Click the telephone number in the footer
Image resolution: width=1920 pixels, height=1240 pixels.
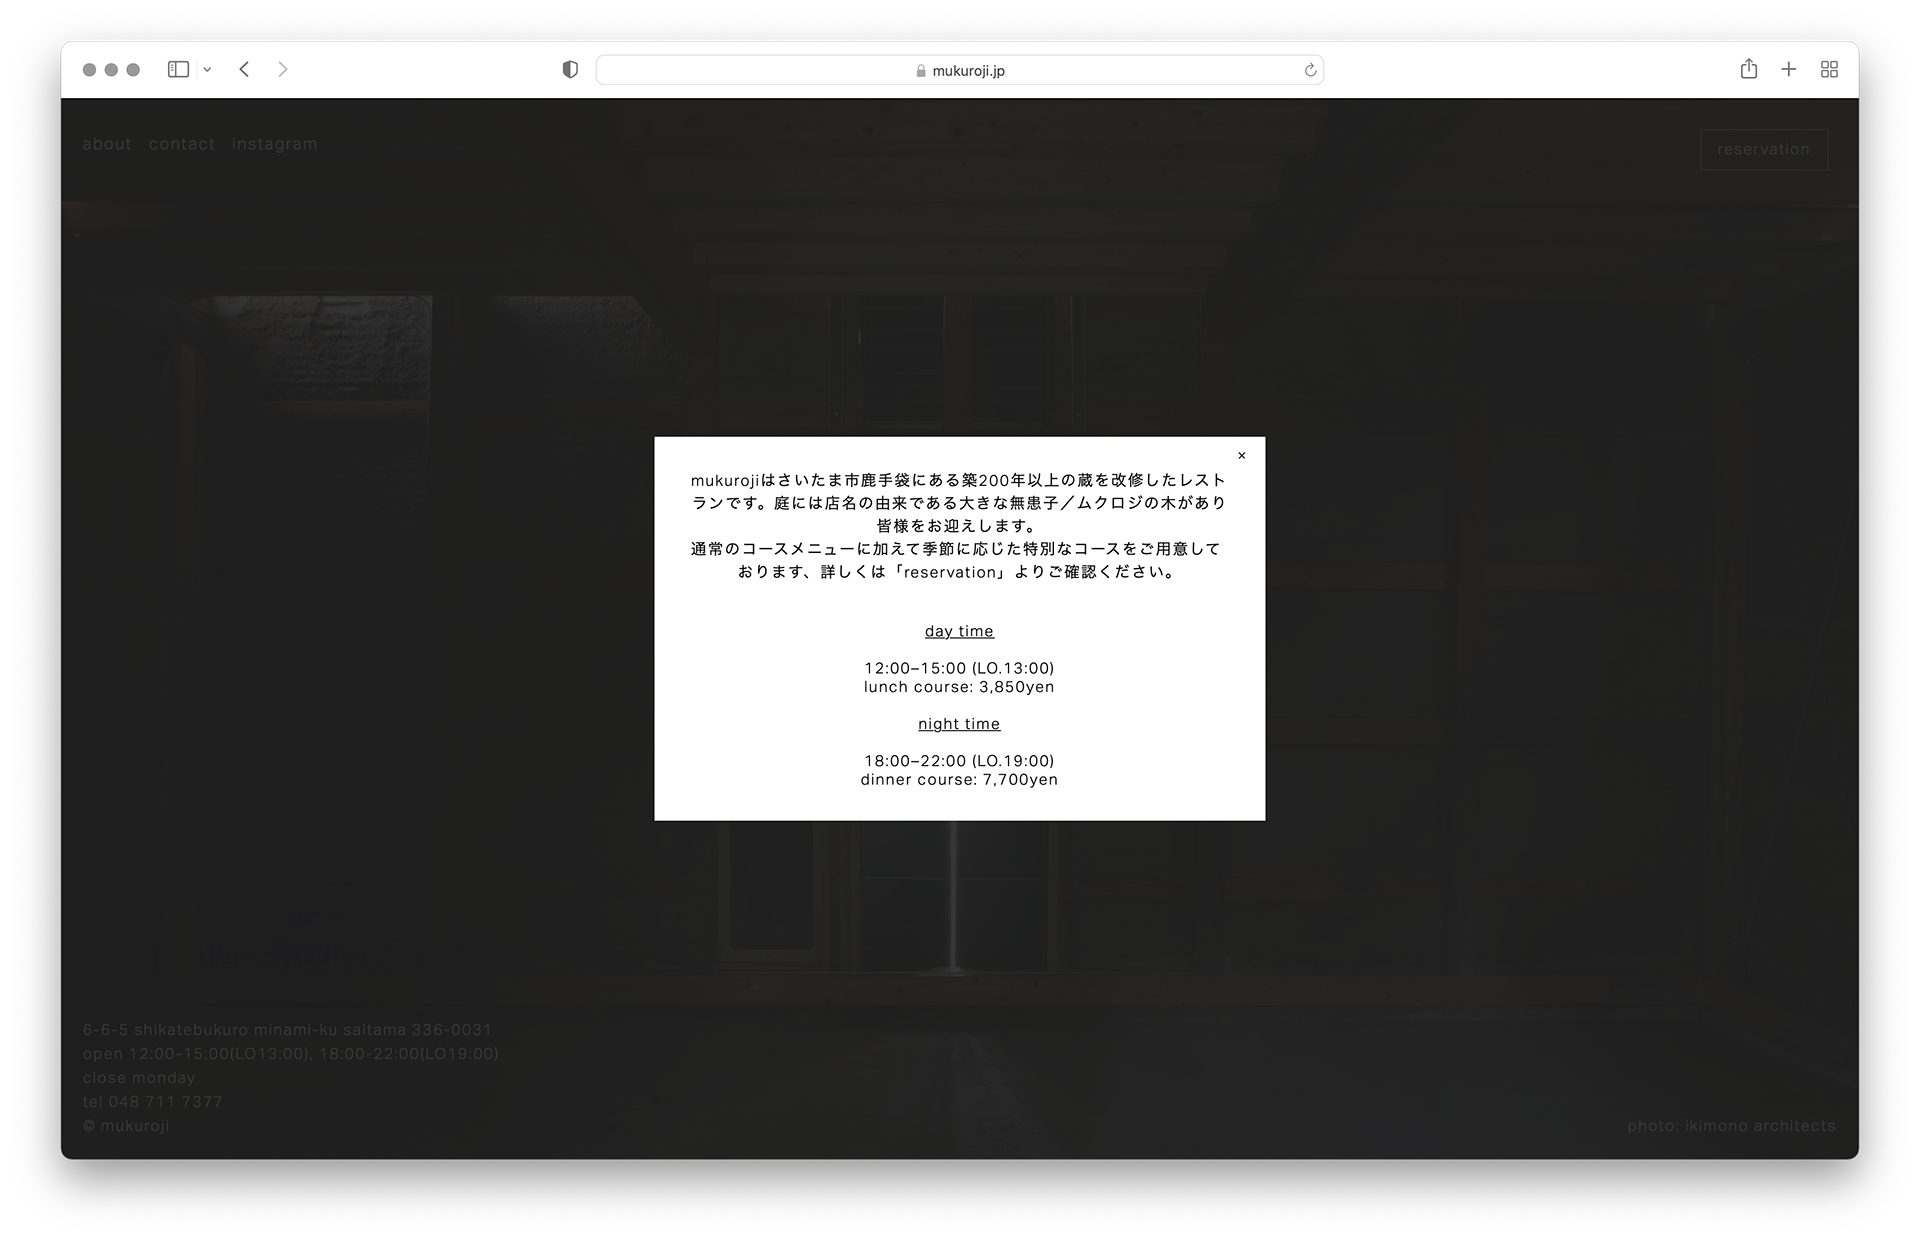pos(165,1102)
